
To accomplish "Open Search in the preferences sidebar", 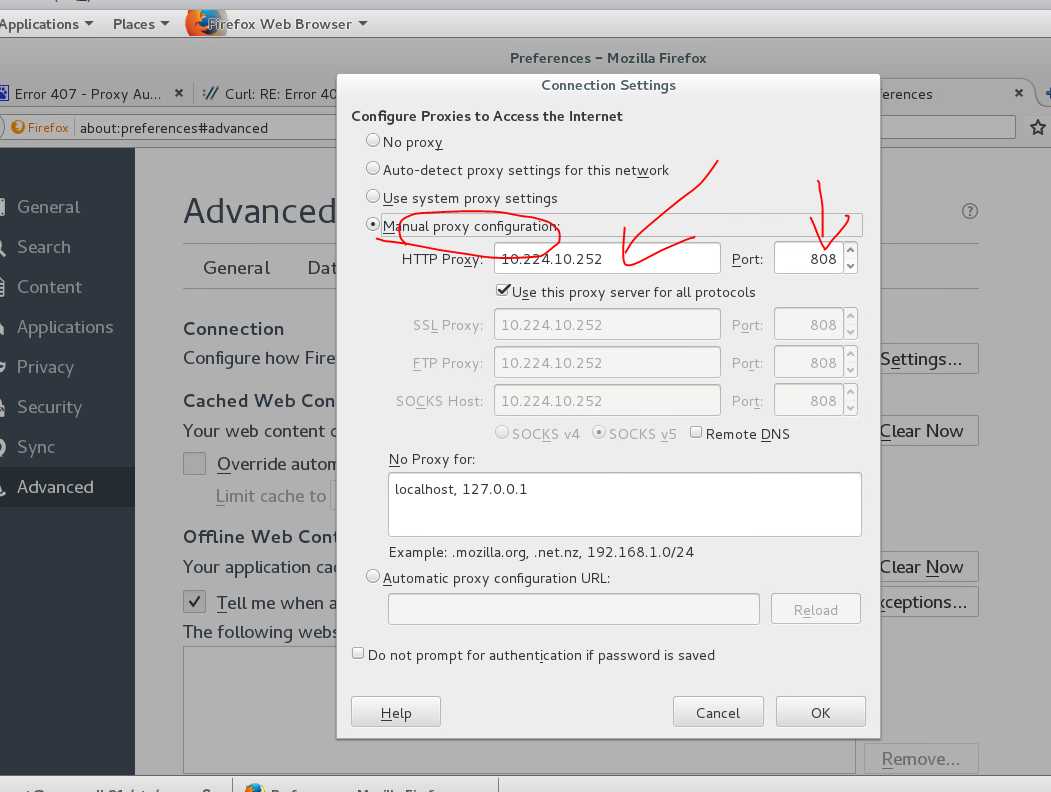I will tap(44, 247).
